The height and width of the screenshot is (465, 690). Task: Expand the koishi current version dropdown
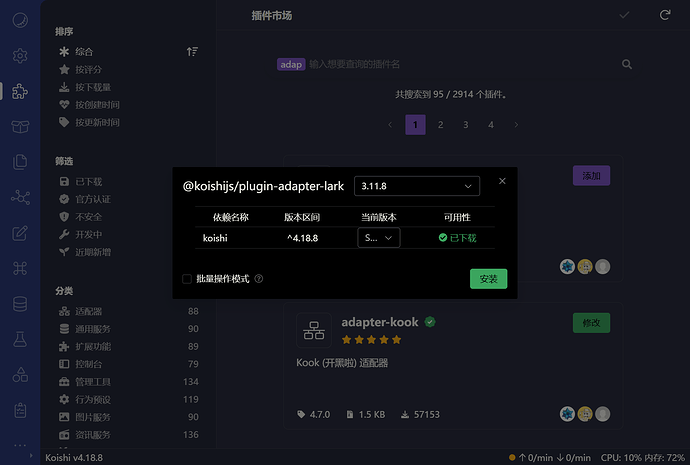click(x=378, y=237)
